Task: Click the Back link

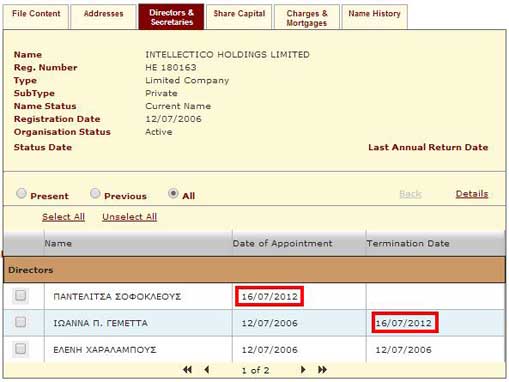Action: point(410,194)
